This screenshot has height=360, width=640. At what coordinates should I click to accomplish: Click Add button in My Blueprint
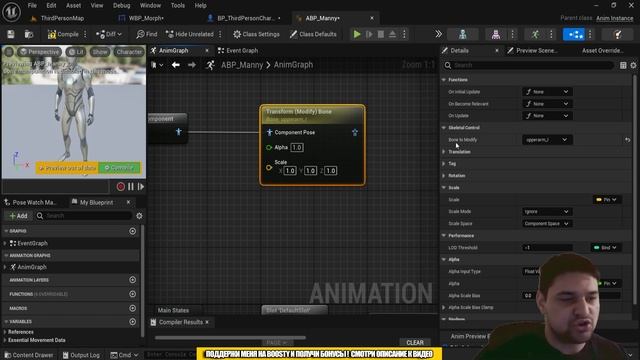coord(18,216)
